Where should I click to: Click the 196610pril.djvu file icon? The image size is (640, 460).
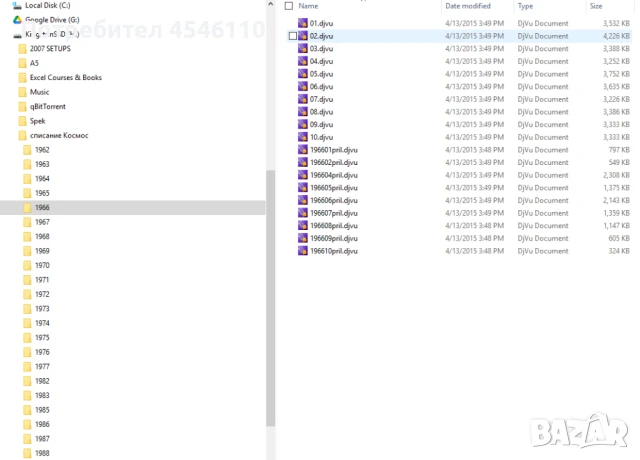coord(302,251)
